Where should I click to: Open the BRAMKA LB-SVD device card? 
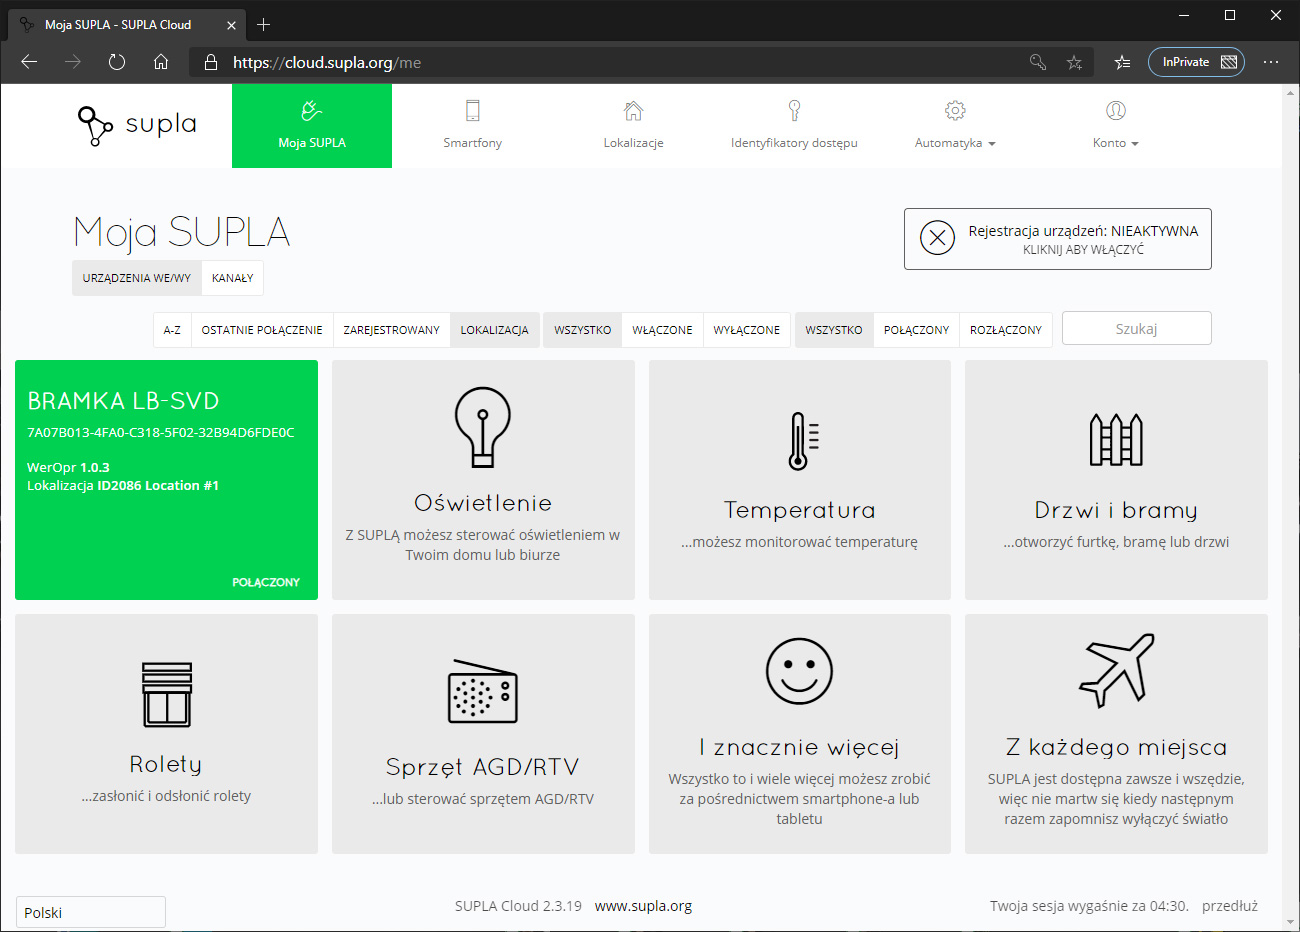[x=166, y=480]
